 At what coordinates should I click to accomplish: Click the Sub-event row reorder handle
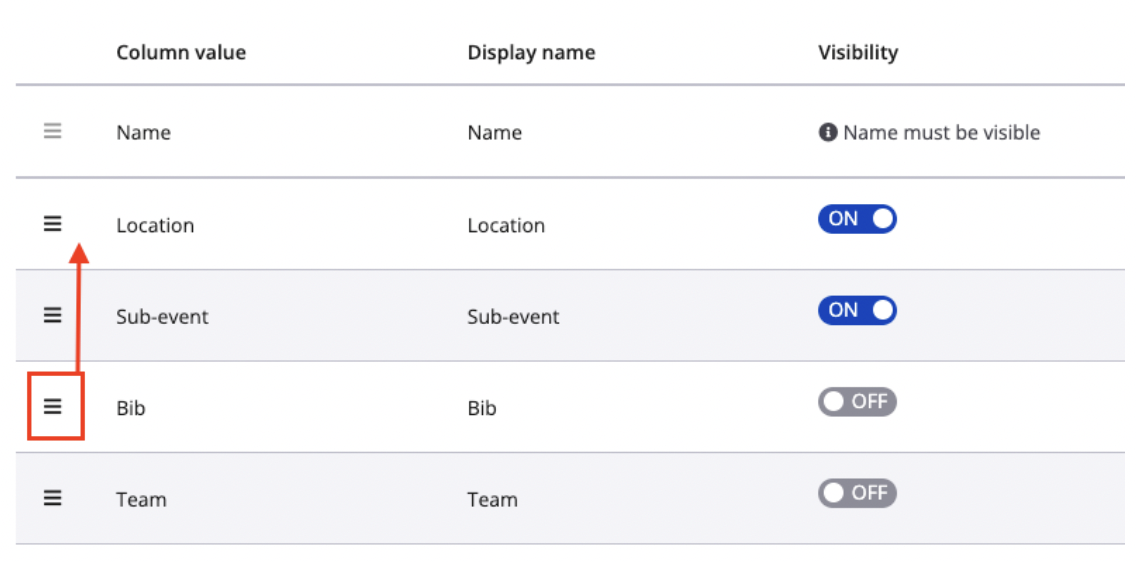53,315
